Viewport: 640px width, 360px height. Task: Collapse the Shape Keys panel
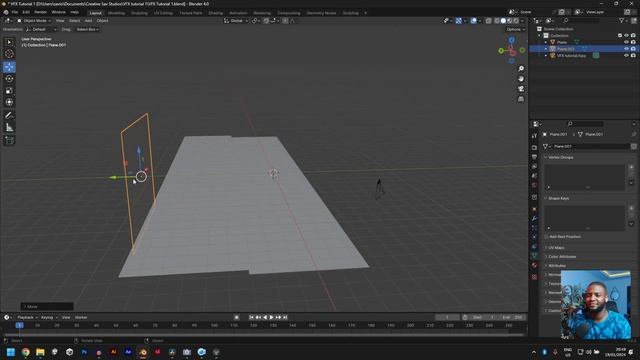(559, 198)
